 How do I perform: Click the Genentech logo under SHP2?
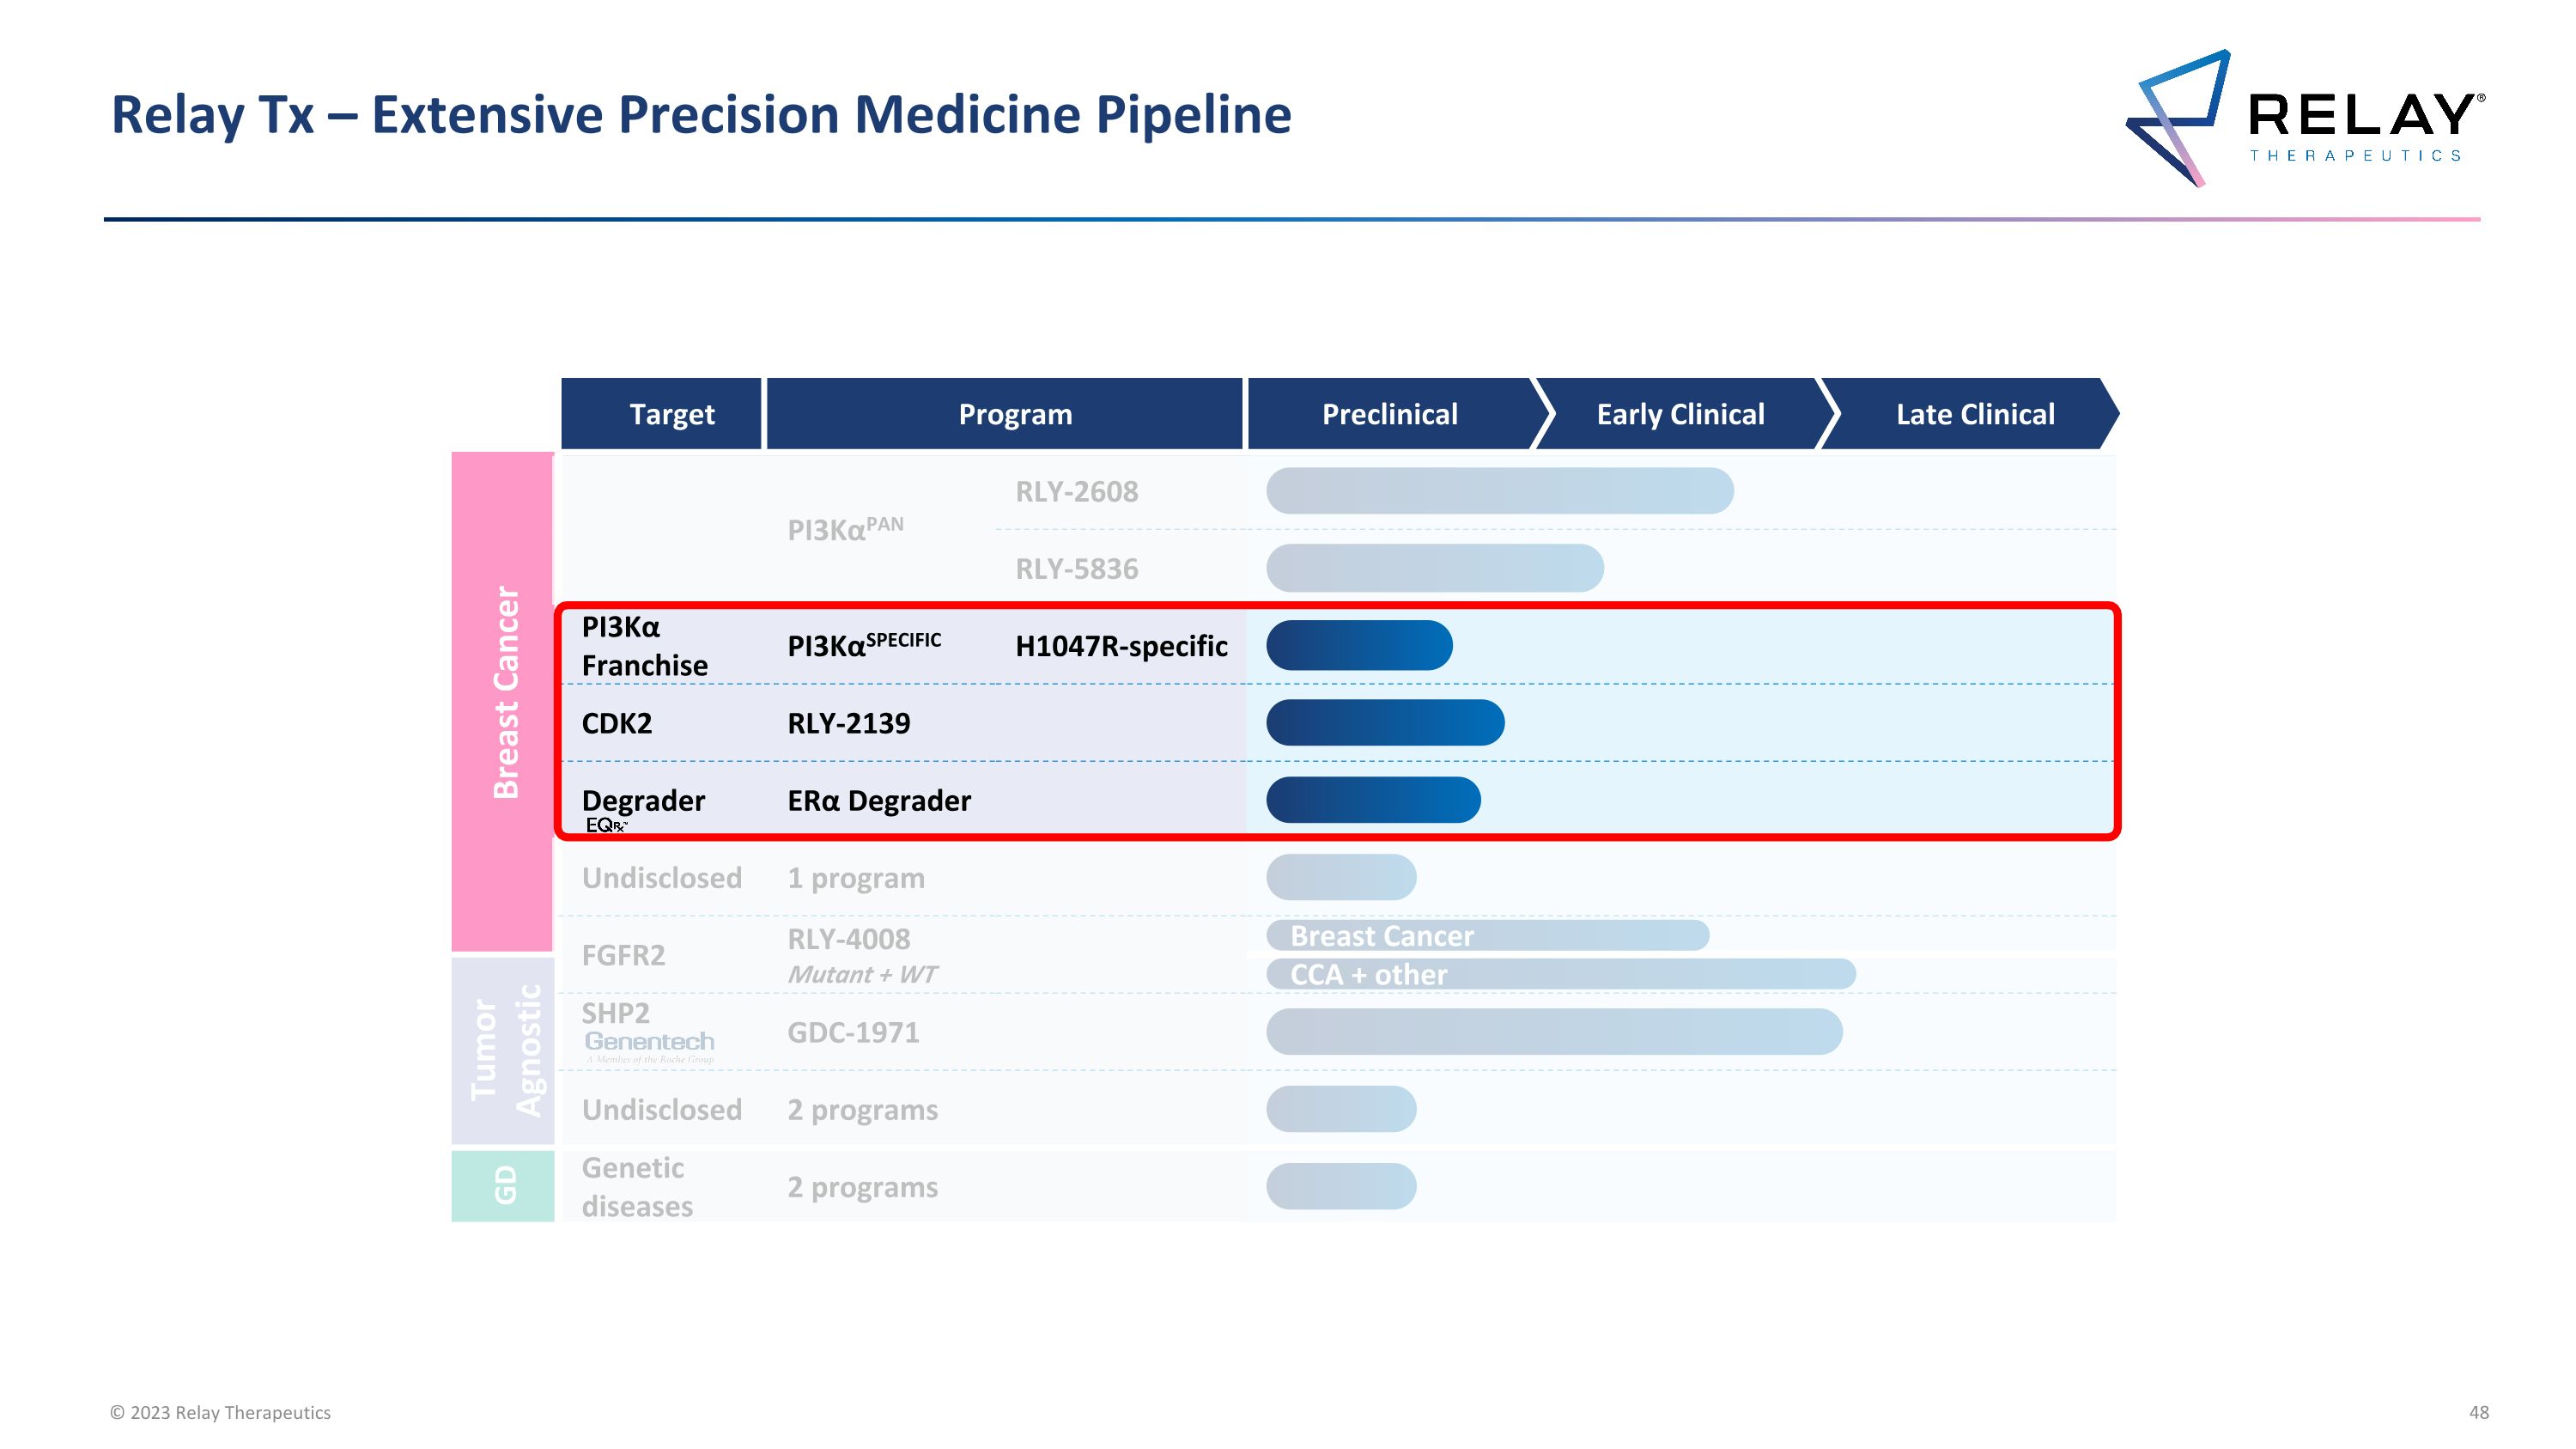point(649,1042)
